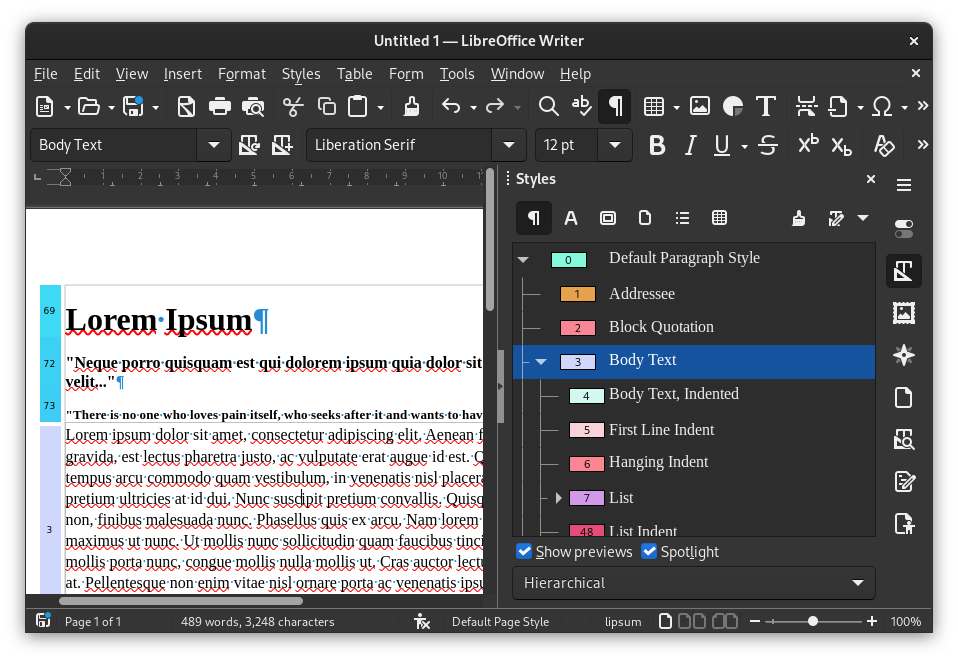Select the Clone Formatting paintbrush tool

tap(410, 105)
